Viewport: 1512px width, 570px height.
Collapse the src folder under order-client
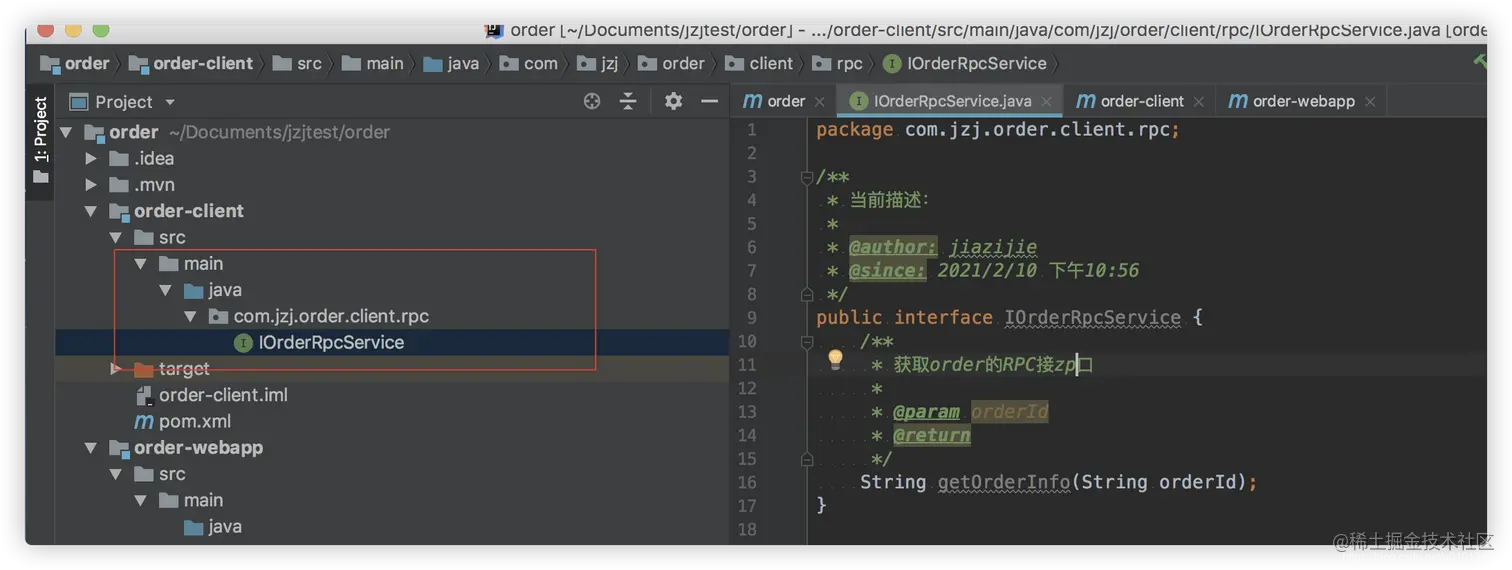(x=116, y=237)
